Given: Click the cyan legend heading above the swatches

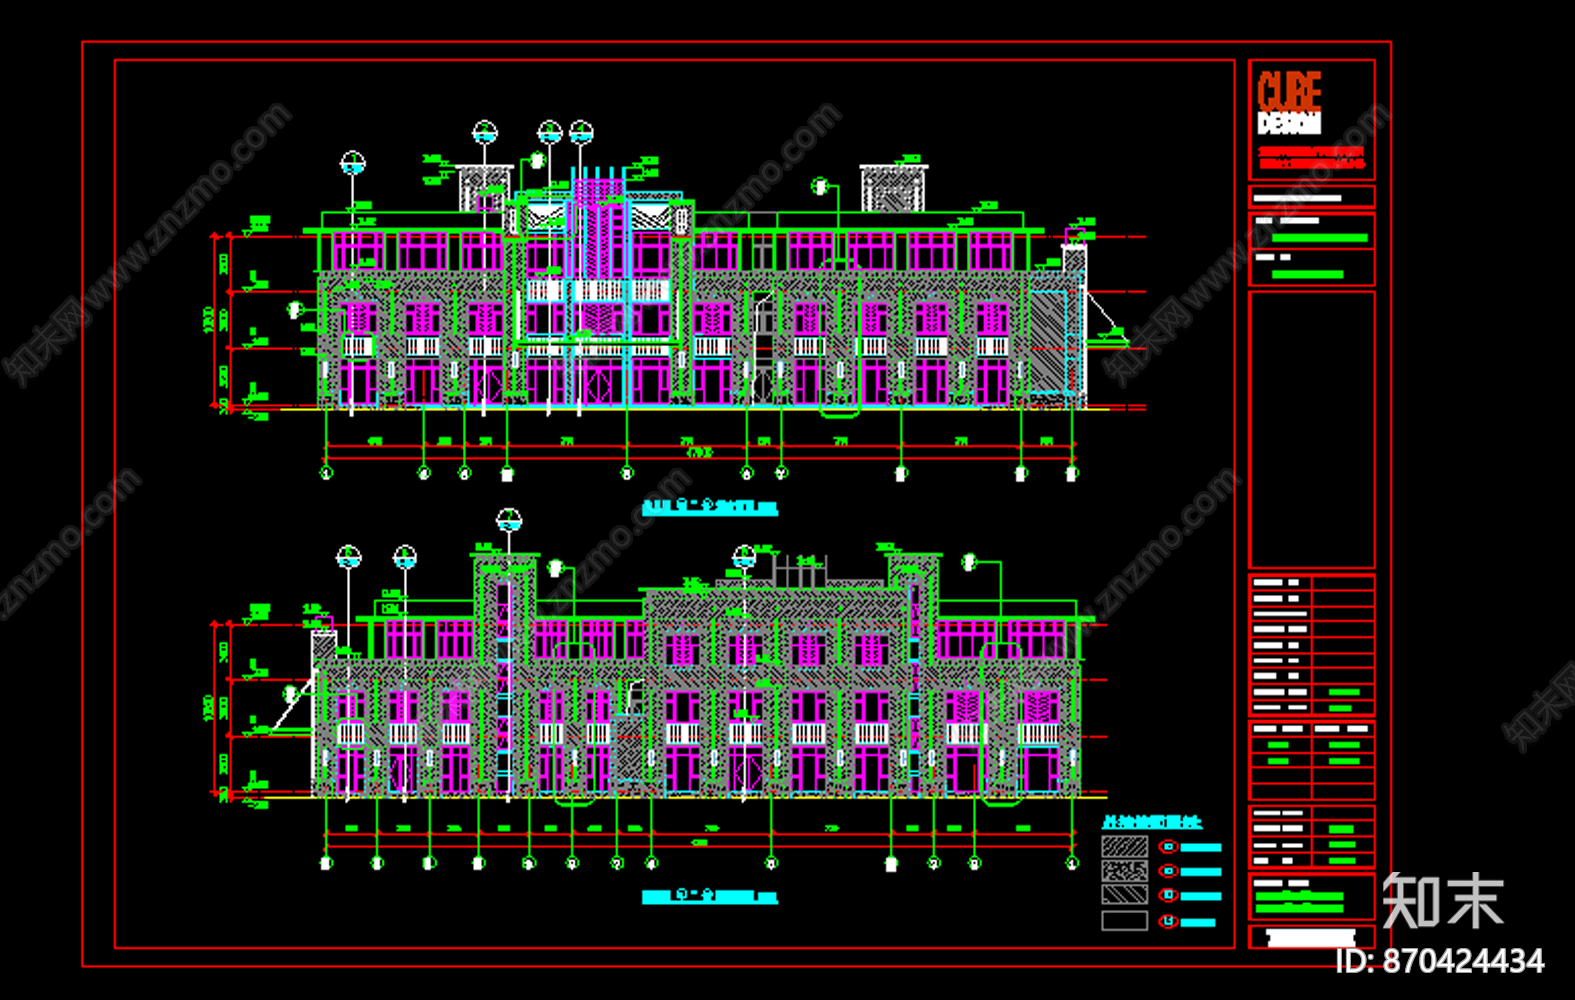Looking at the screenshot, I should (x=1151, y=822).
